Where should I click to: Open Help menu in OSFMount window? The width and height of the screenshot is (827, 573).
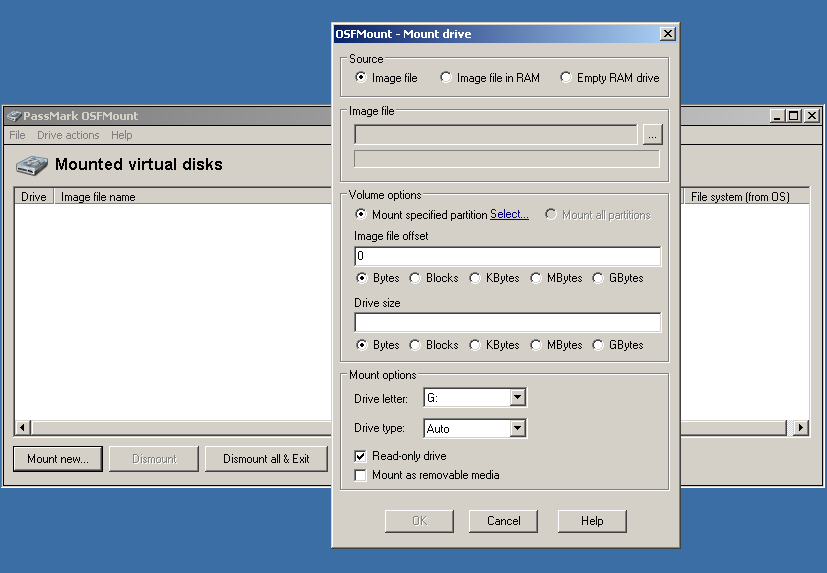[121, 135]
